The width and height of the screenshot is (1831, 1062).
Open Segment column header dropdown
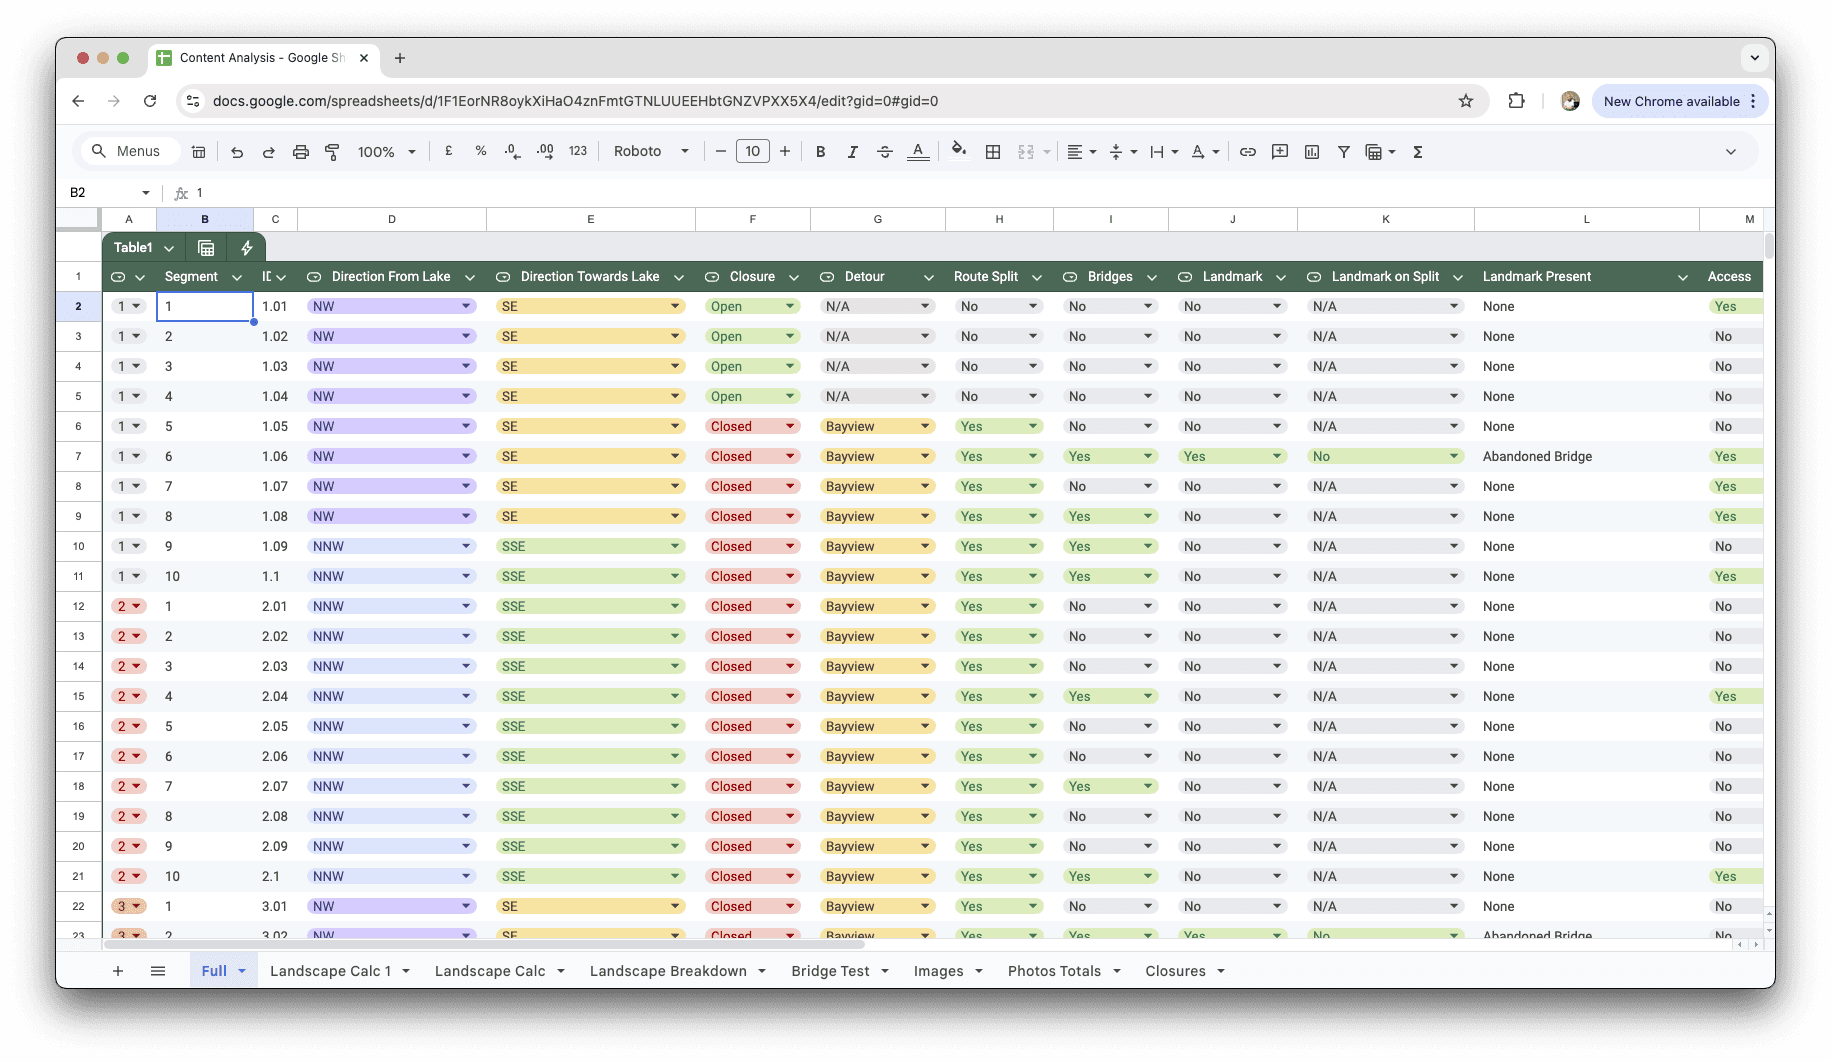(237, 277)
